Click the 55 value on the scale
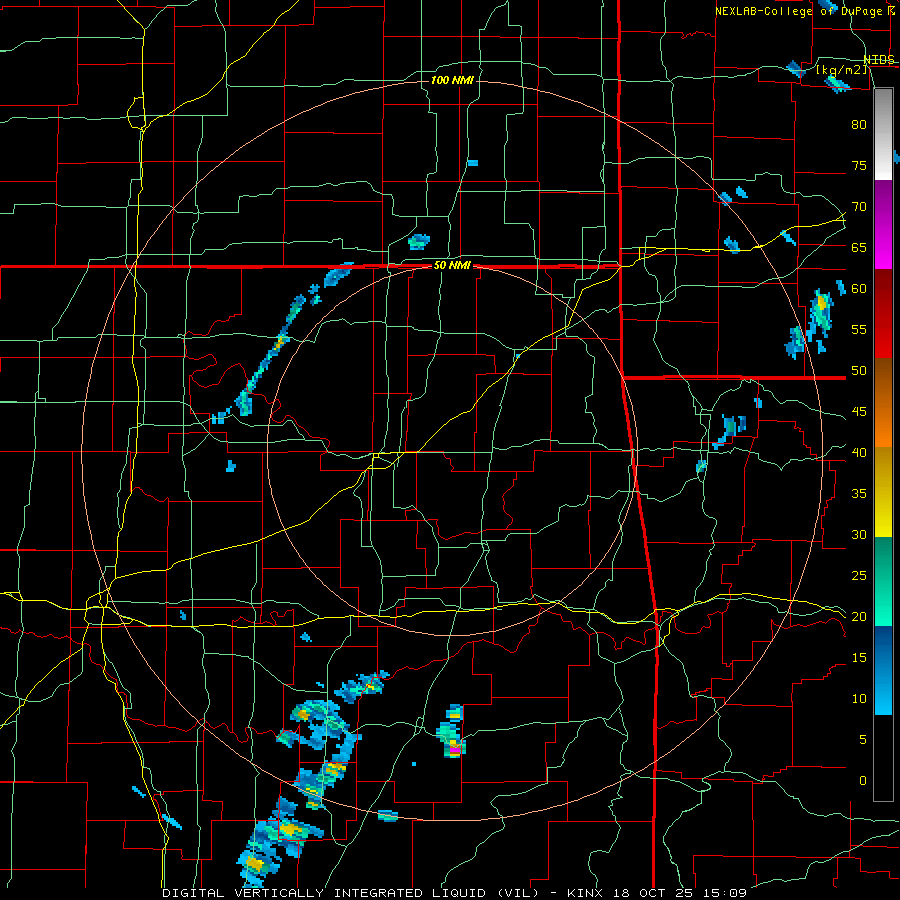This screenshot has height=900, width=900. point(859,329)
